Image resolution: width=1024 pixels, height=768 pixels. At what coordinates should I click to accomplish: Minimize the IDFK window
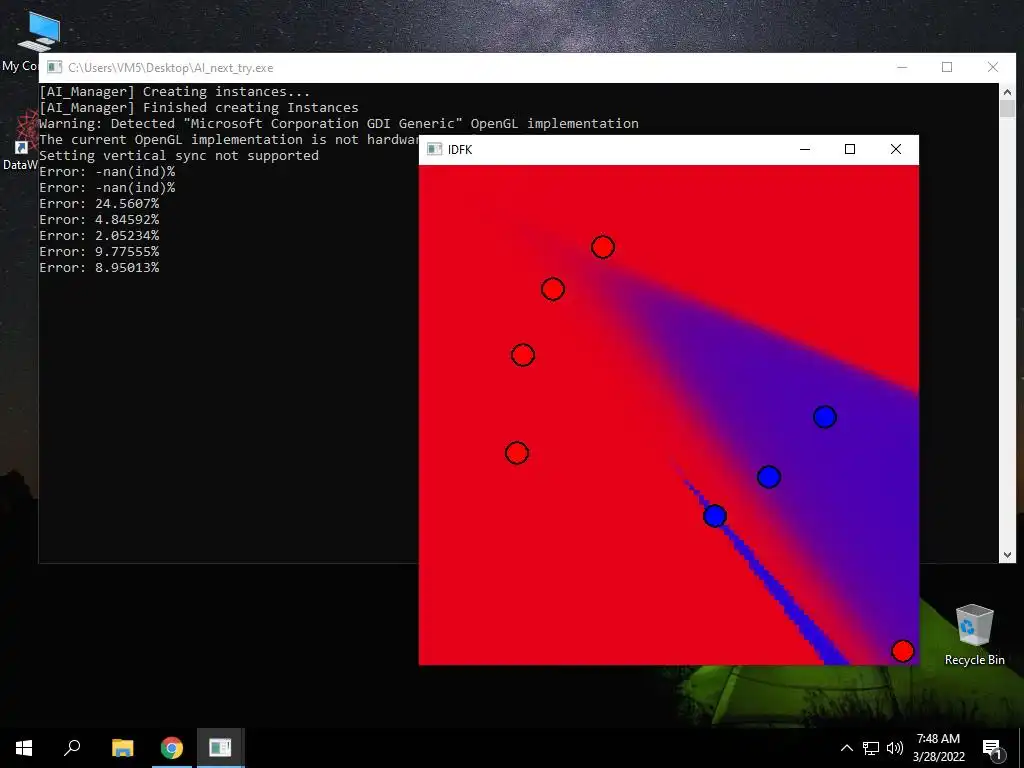point(805,150)
